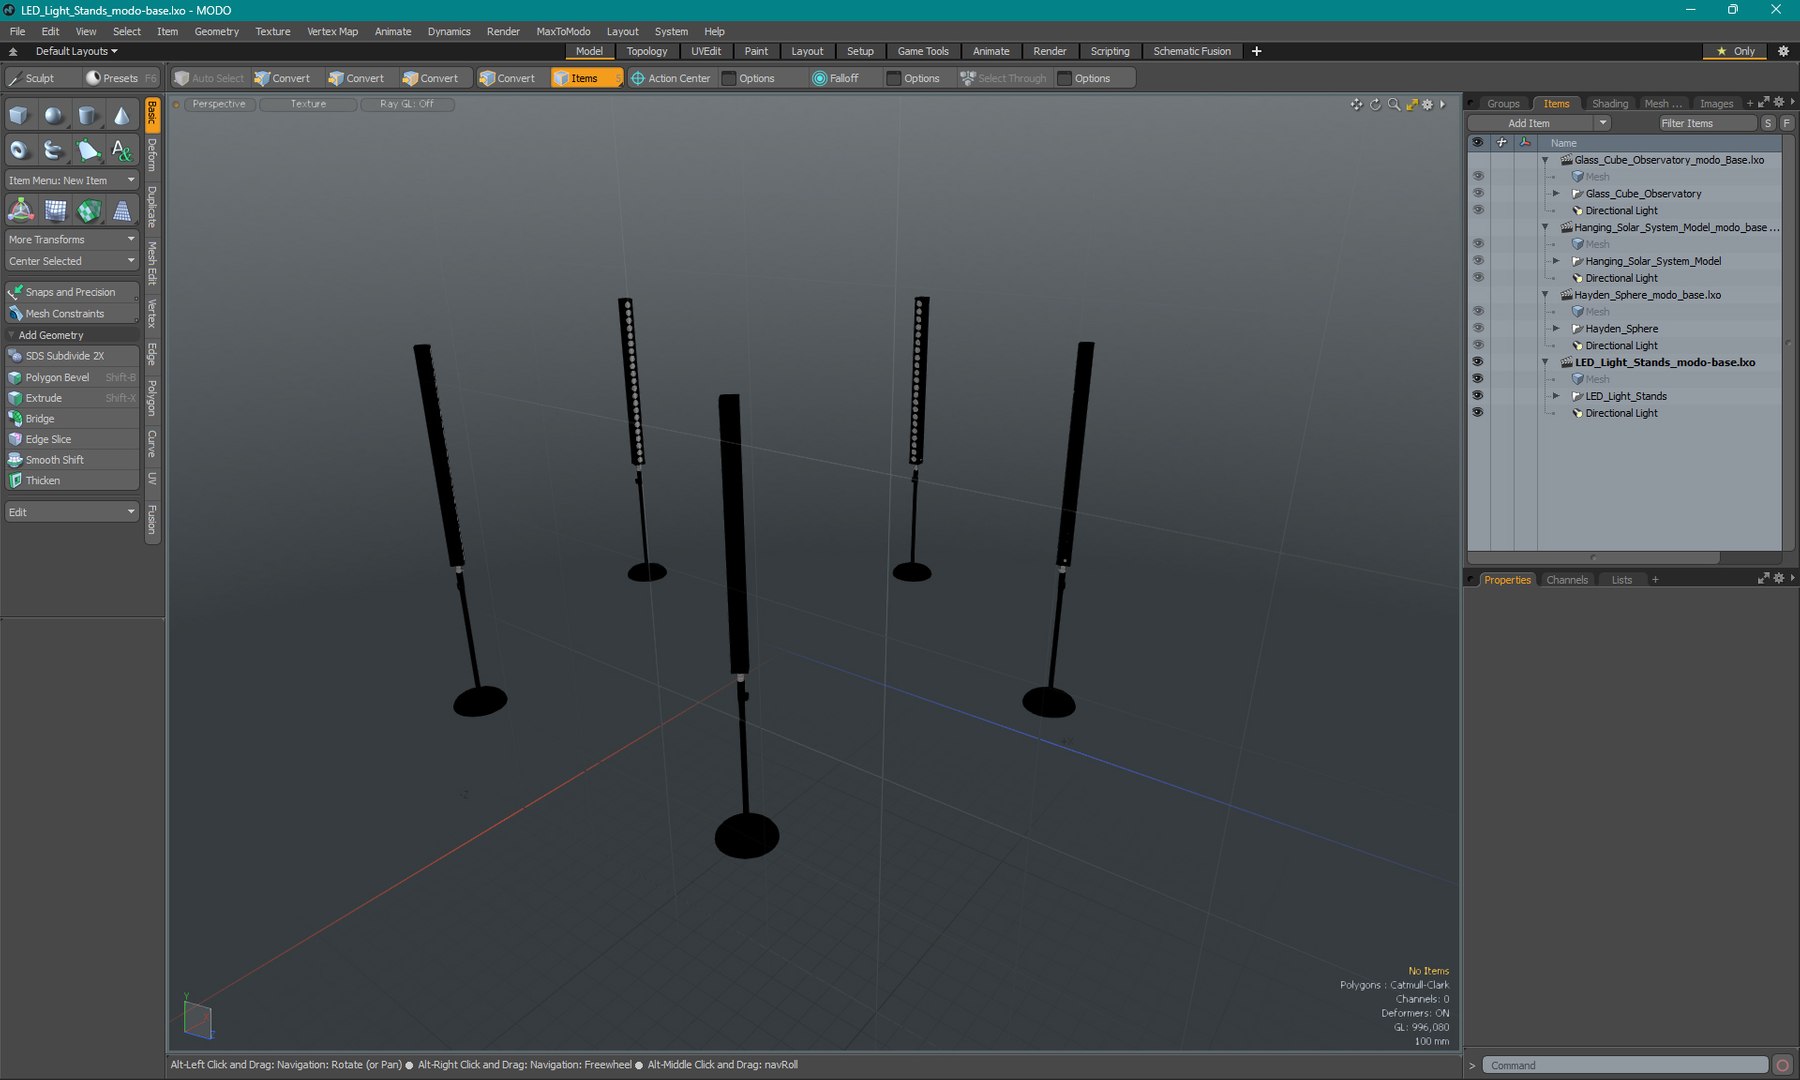Viewport: 1800px width, 1080px height.
Task: Select the Cylinder primitive tool
Action: click(88, 116)
